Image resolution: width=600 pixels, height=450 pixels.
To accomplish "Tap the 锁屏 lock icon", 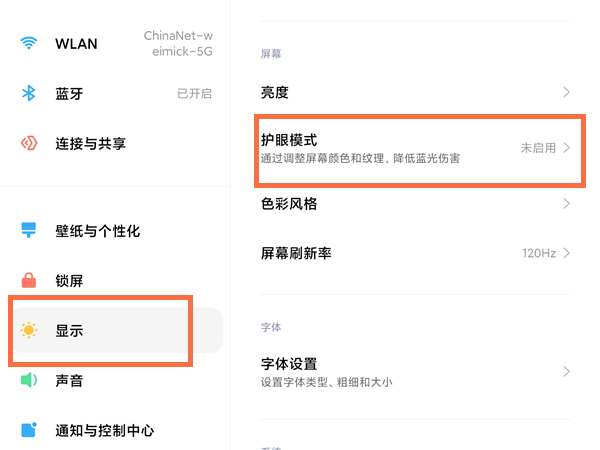I will point(29,281).
